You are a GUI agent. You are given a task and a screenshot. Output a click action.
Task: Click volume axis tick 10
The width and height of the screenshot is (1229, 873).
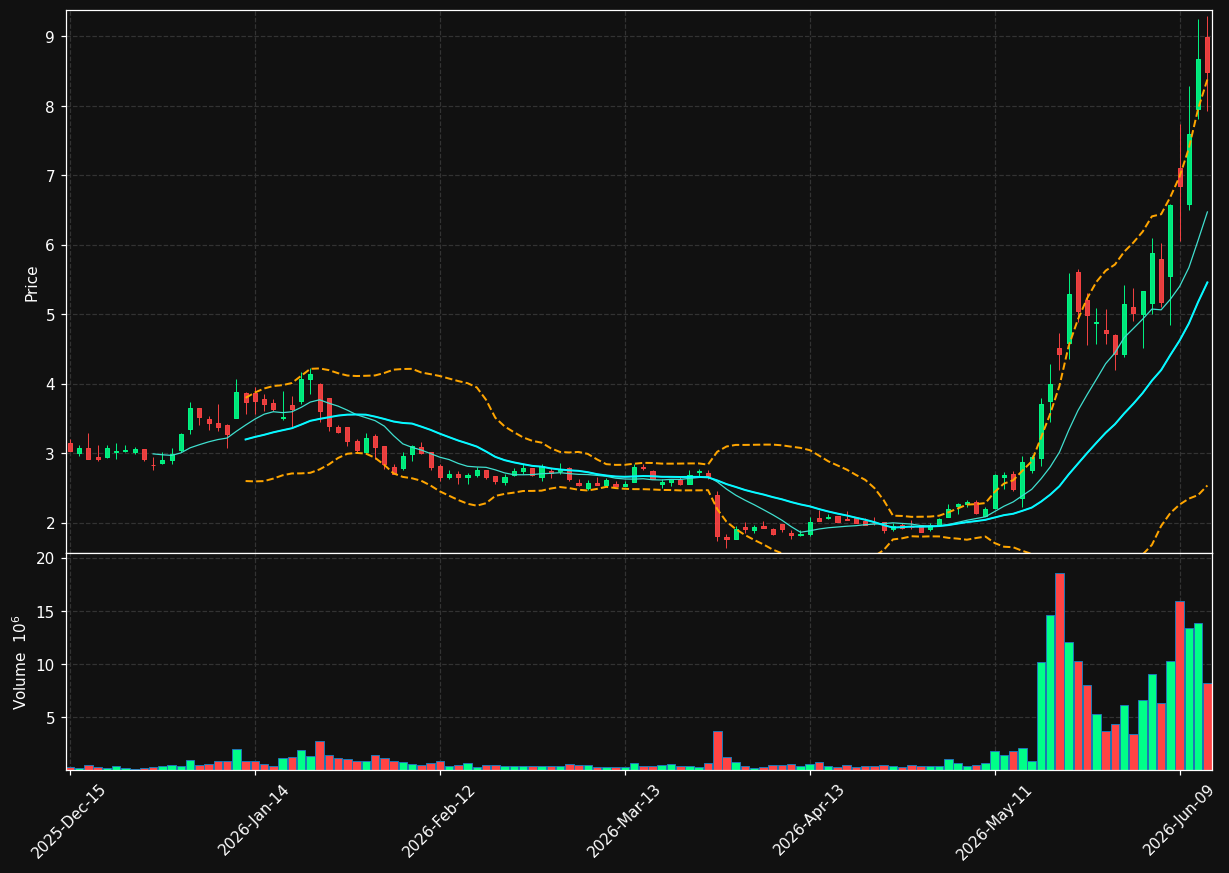[x=45, y=665]
